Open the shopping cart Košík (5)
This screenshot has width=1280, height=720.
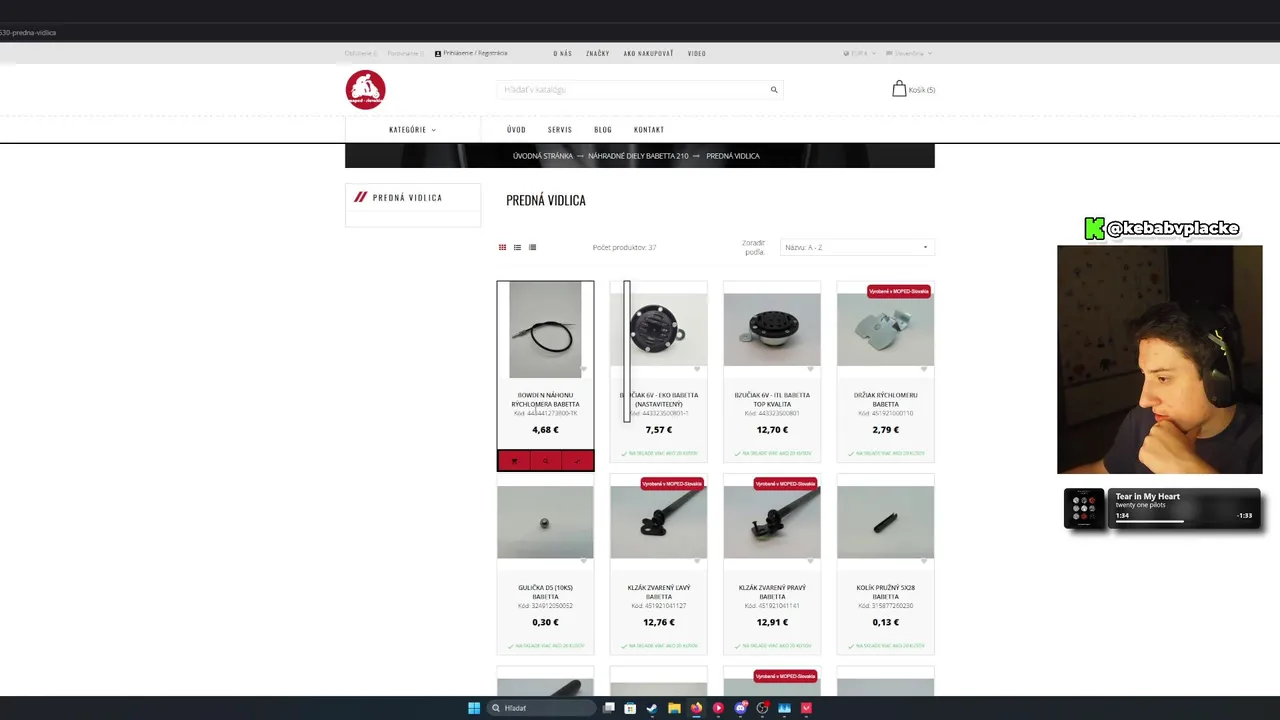pos(913,90)
